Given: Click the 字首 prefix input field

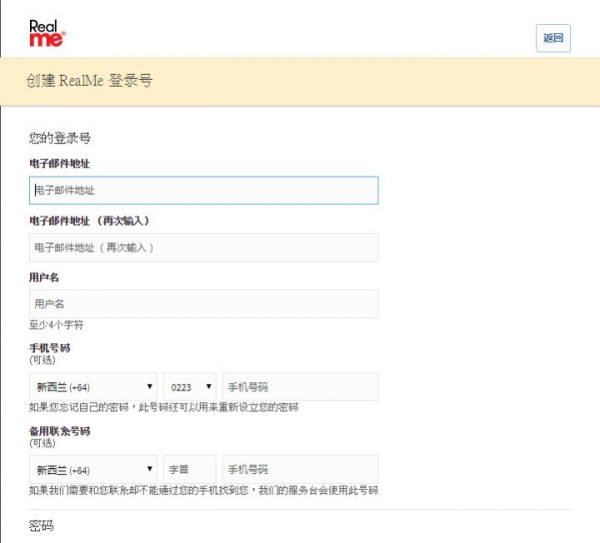Looking at the screenshot, I should tap(189, 469).
